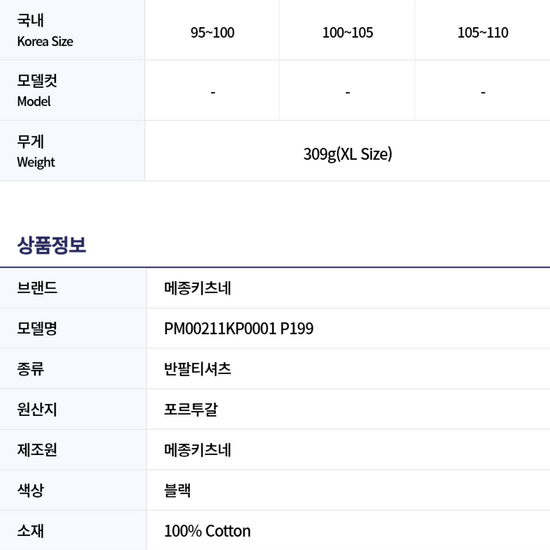Click manufacturer value 메종키츠네 in 제조원 row
The image size is (550, 550).
click(197, 450)
